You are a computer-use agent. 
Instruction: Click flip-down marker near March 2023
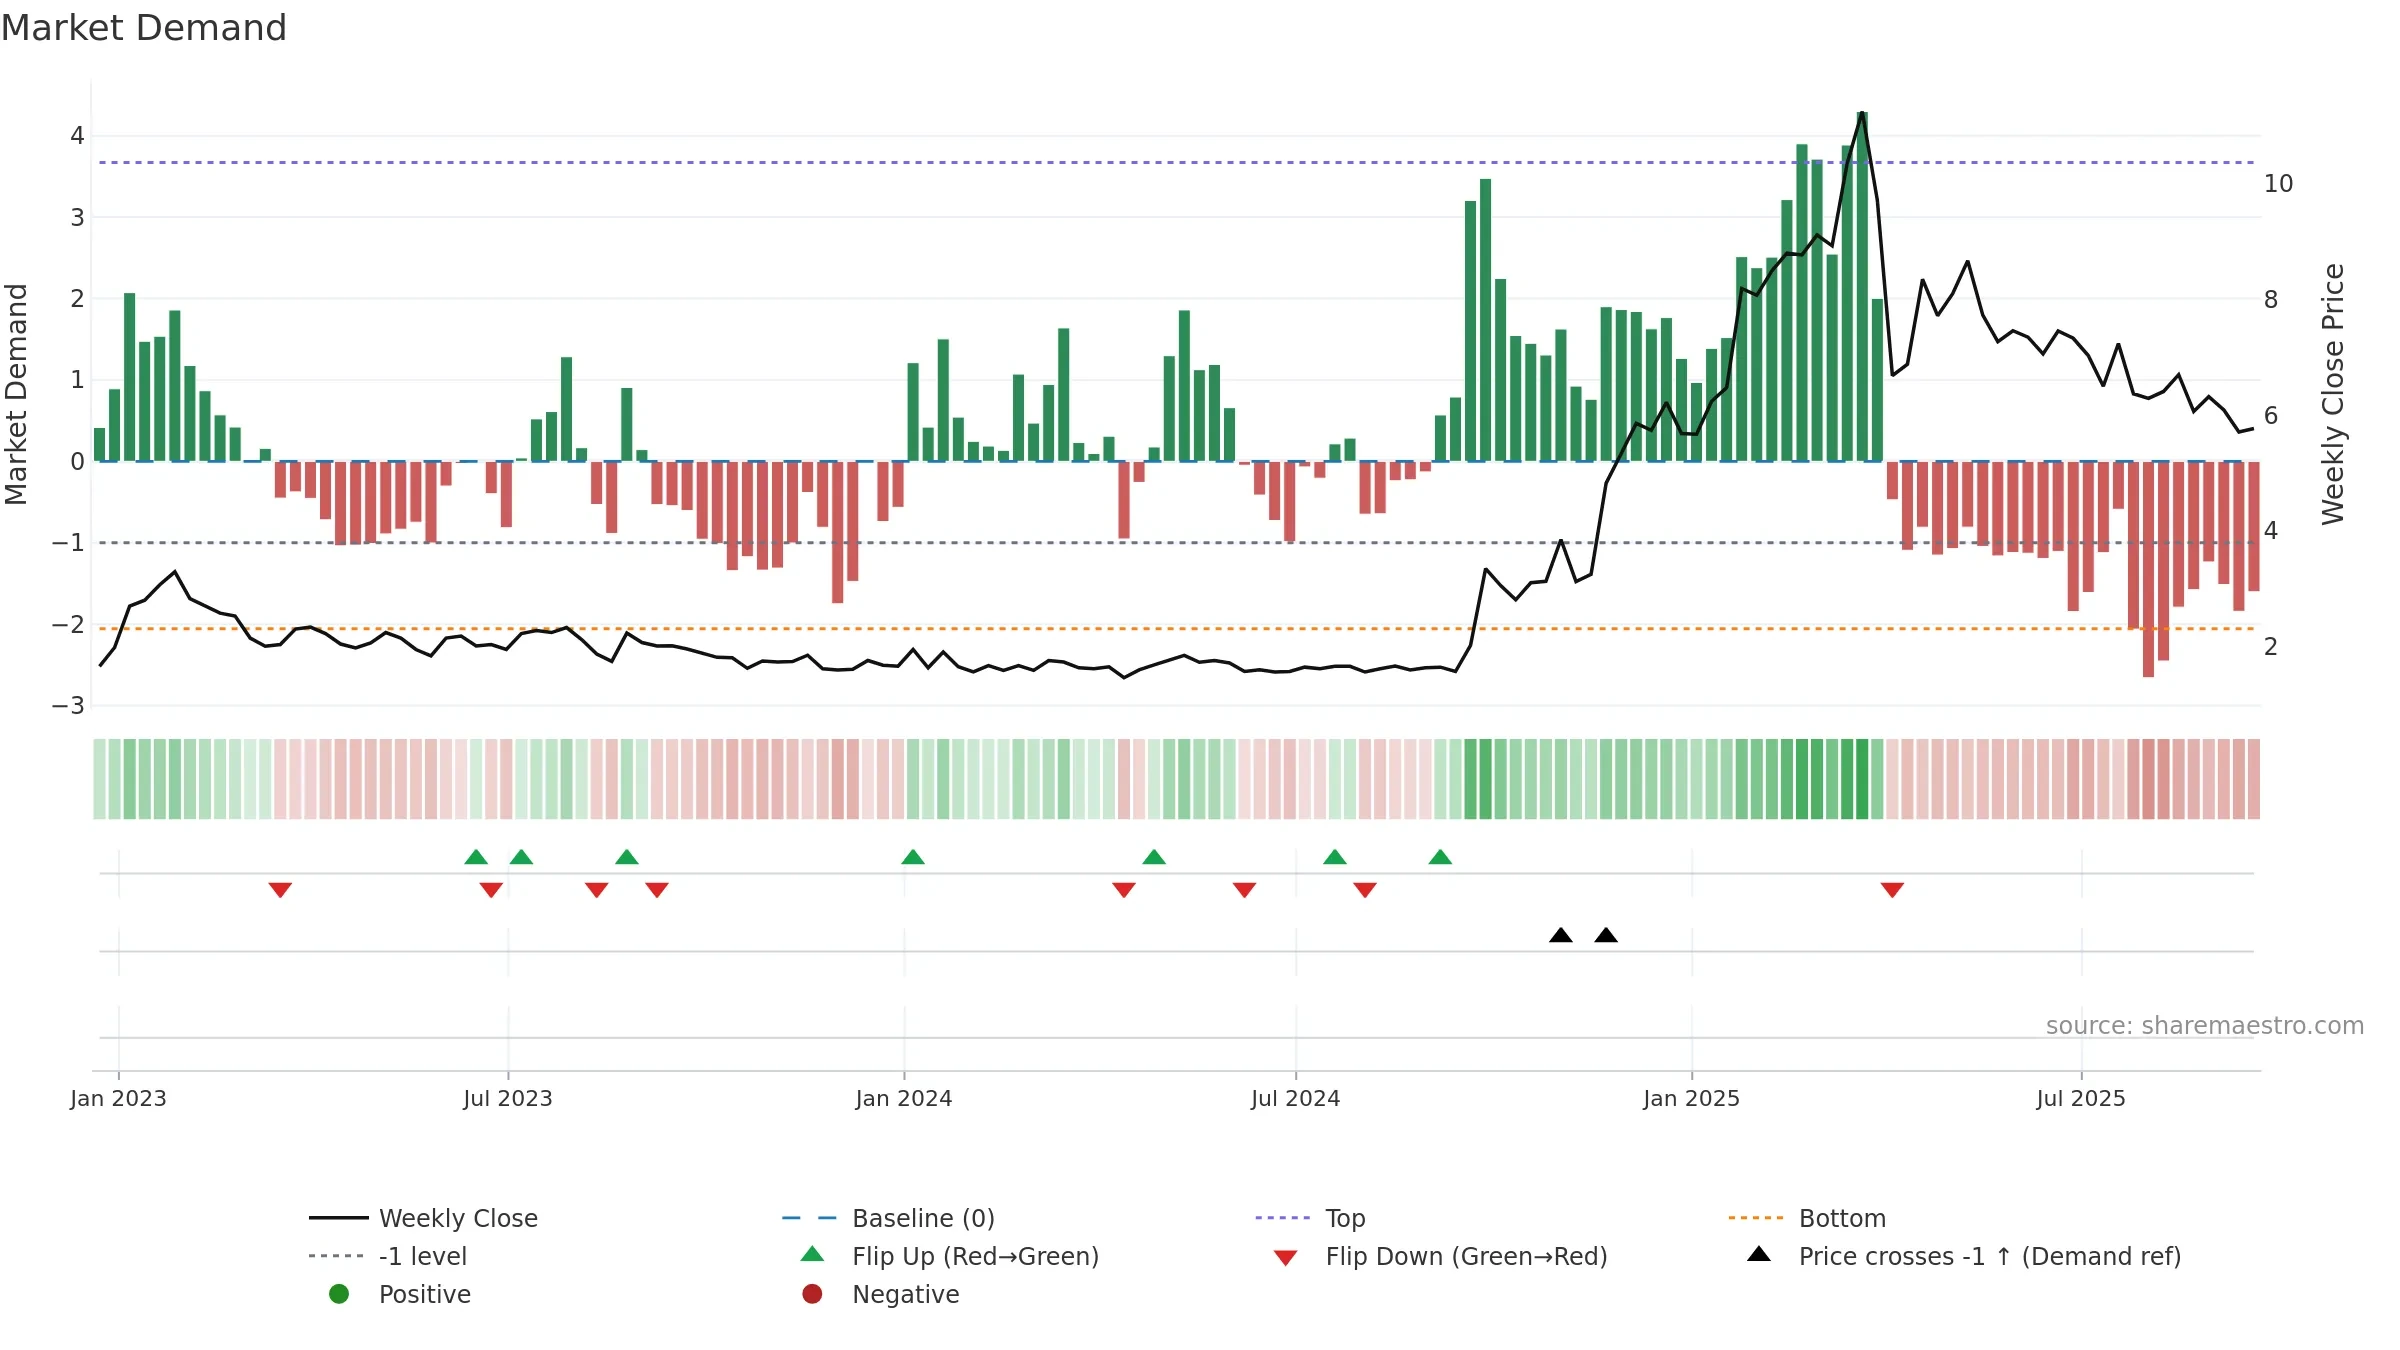click(280, 890)
